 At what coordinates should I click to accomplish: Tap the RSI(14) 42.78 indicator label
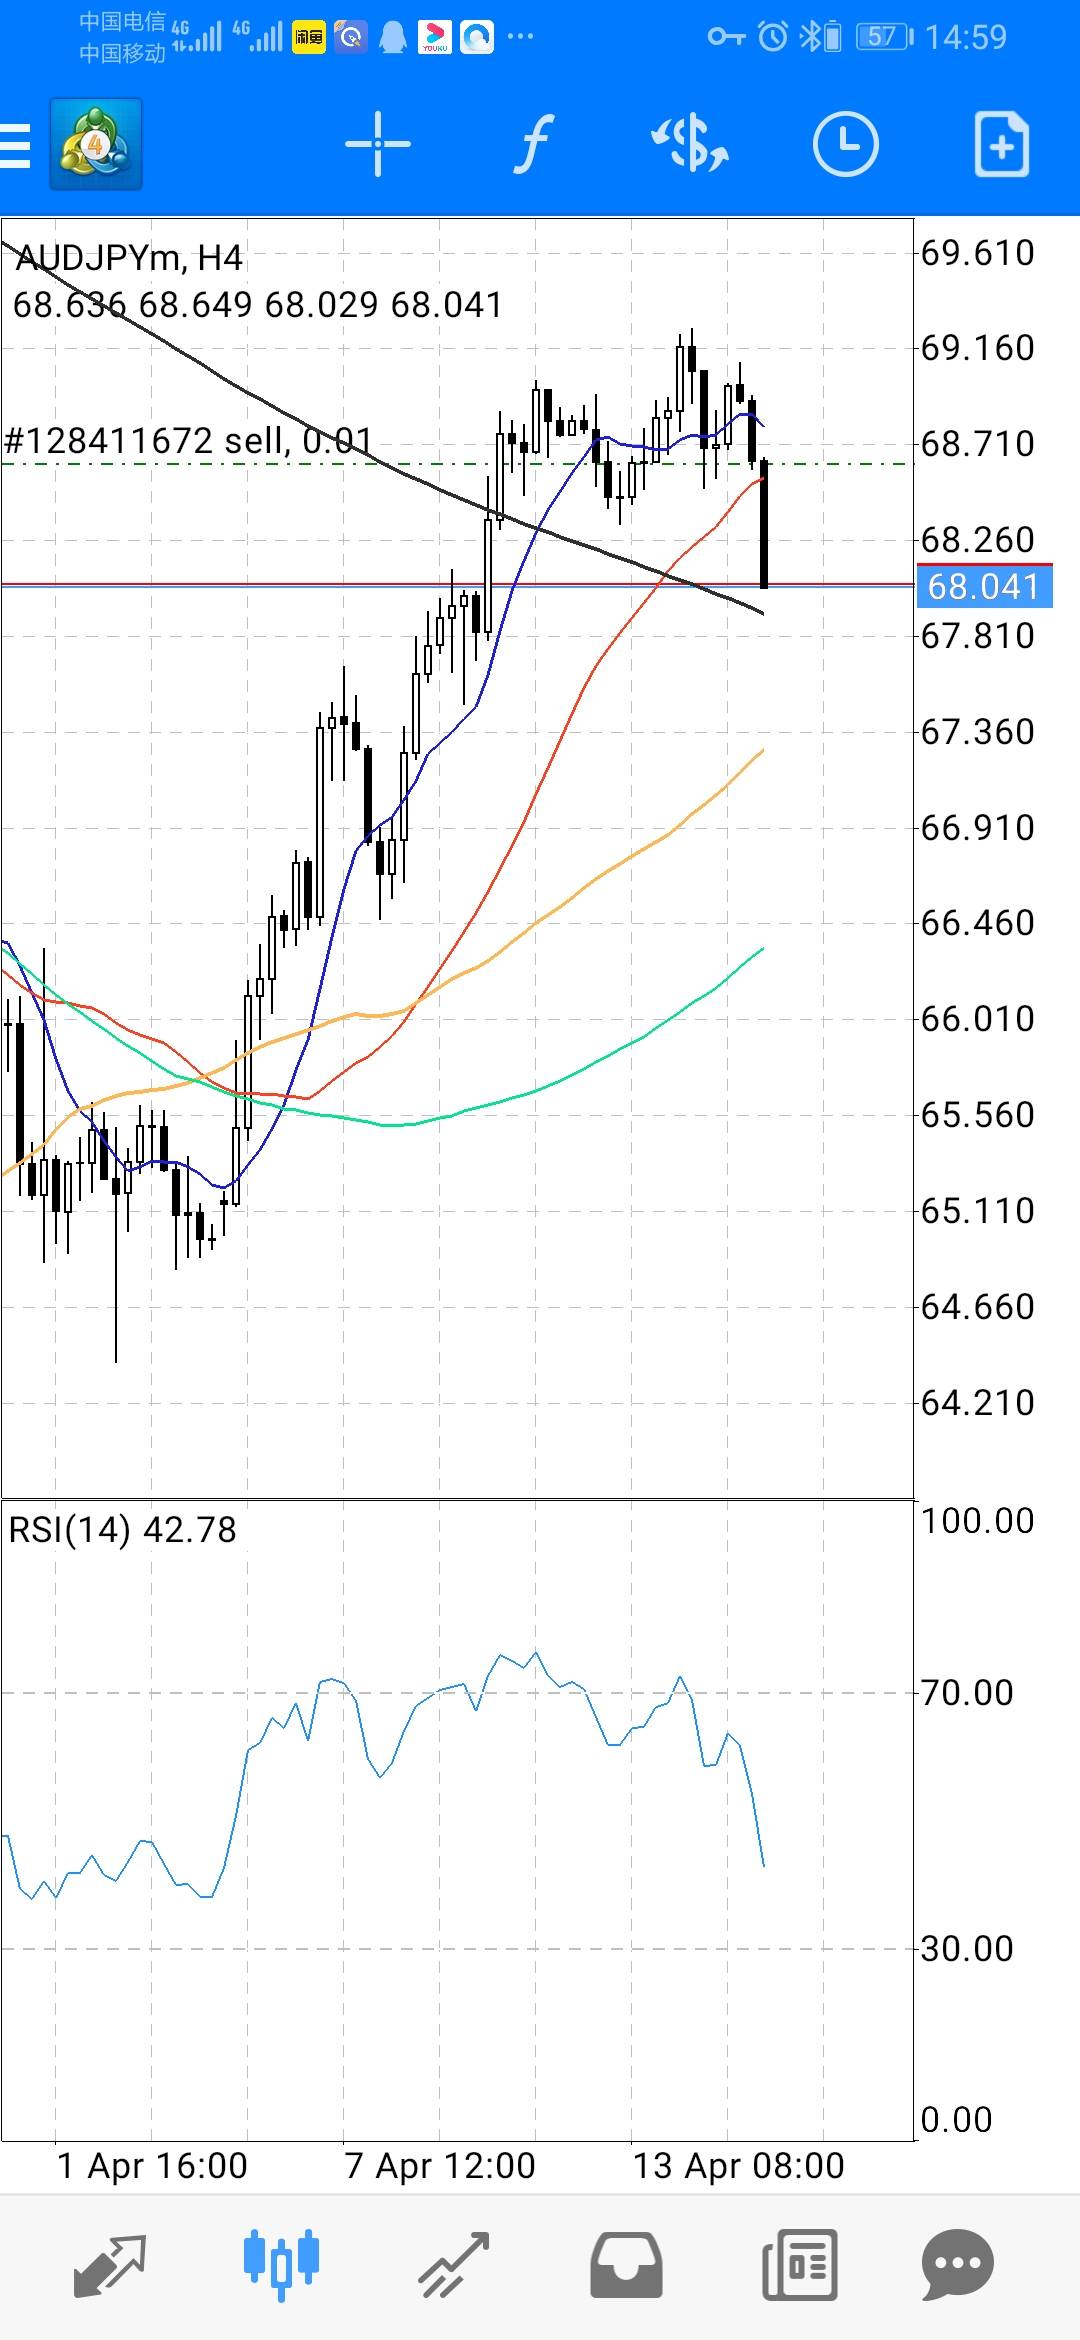pyautogui.click(x=122, y=1530)
